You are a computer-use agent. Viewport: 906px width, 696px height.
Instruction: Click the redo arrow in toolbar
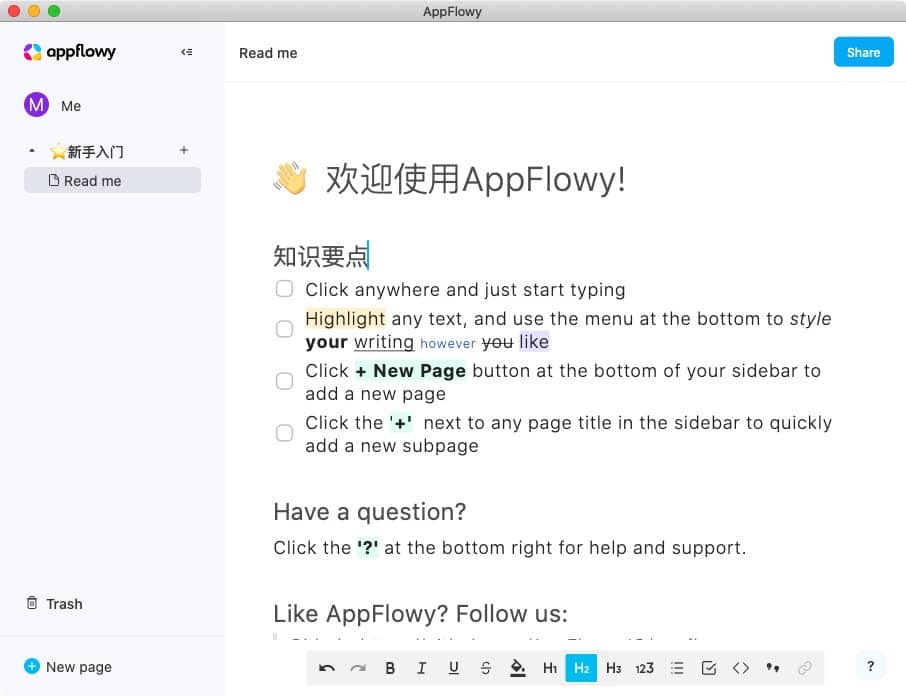tap(358, 668)
